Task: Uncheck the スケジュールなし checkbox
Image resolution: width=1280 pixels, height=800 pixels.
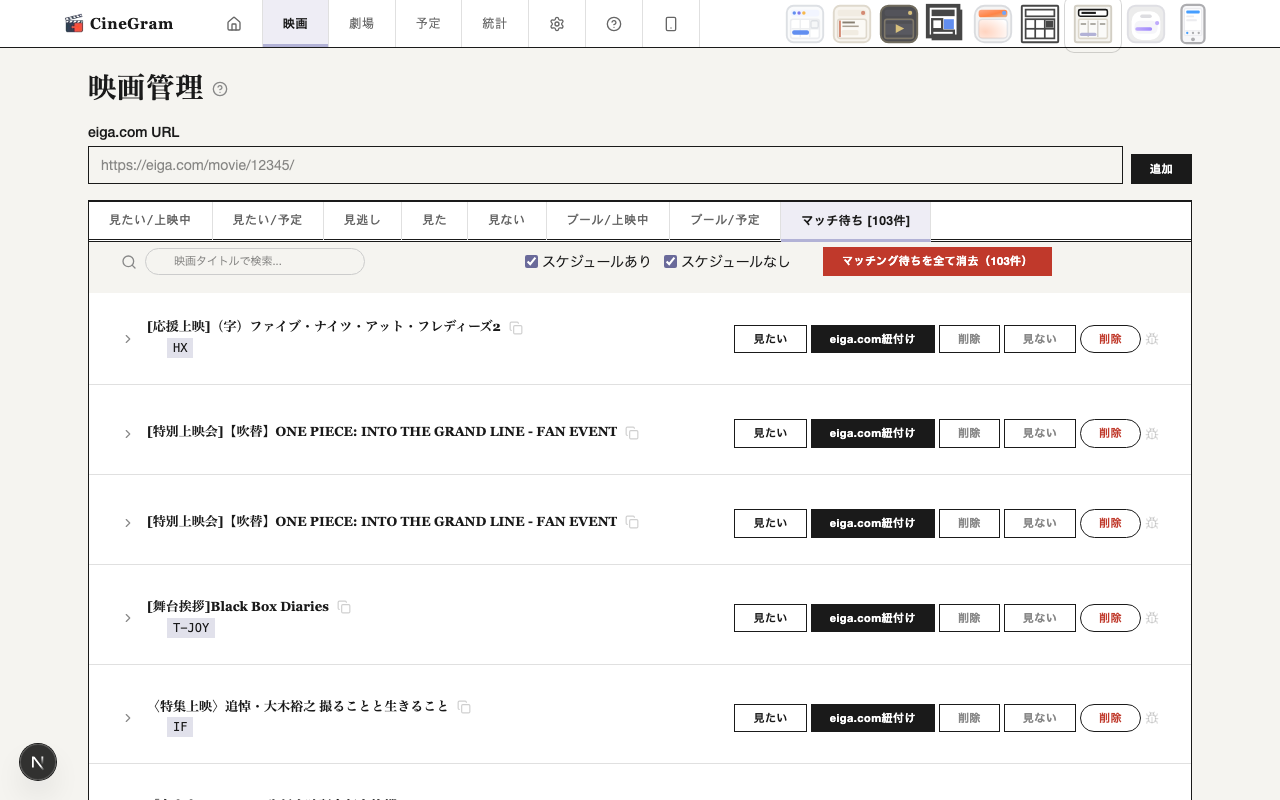Action: 670,261
